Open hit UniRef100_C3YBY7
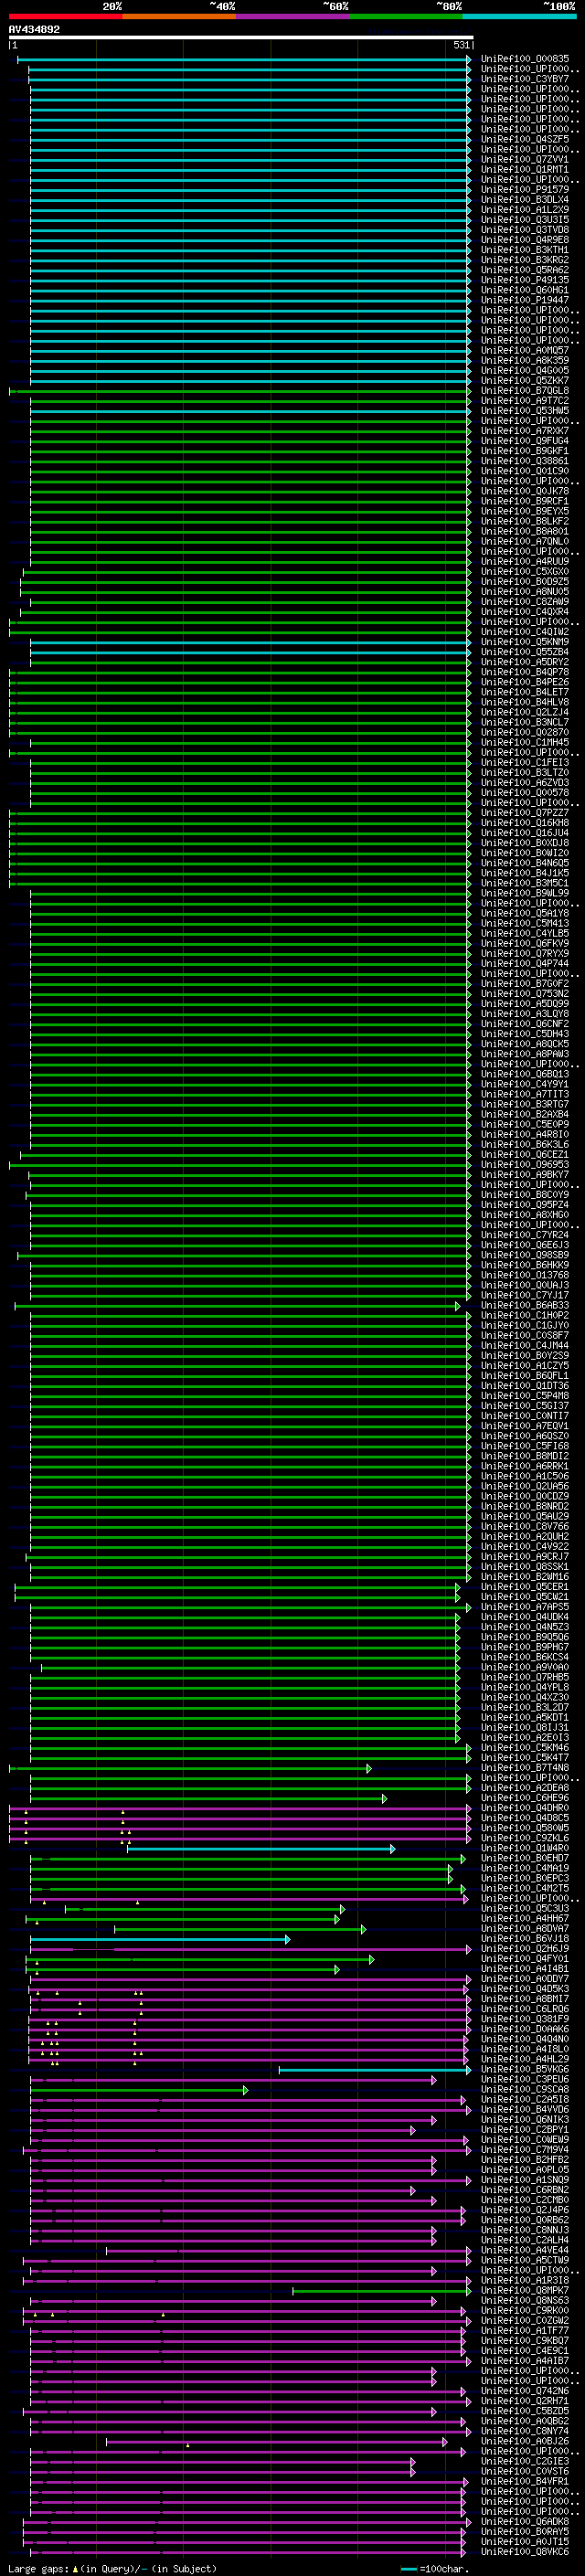 coord(524,79)
